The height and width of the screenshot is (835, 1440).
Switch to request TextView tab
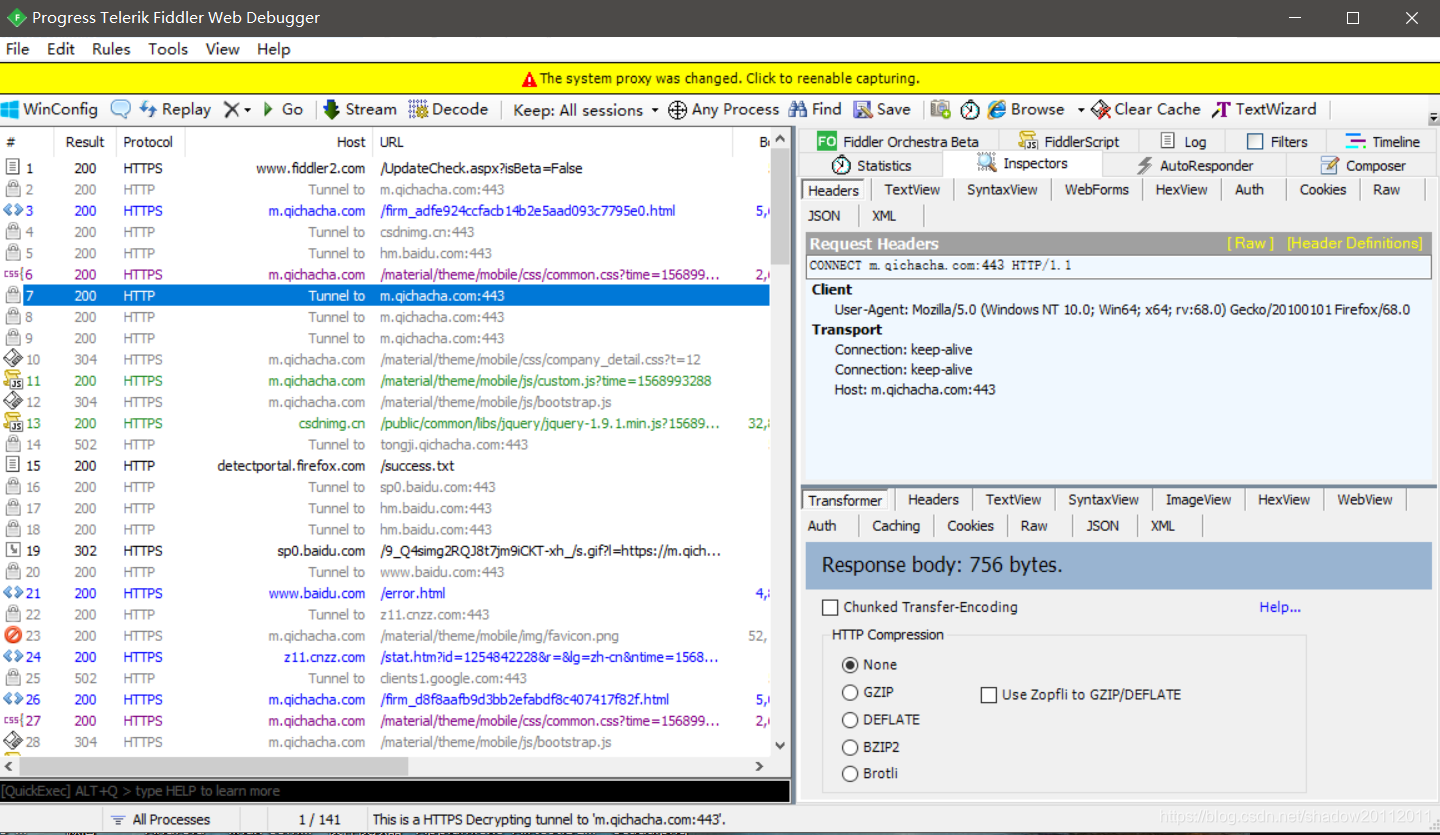point(912,189)
